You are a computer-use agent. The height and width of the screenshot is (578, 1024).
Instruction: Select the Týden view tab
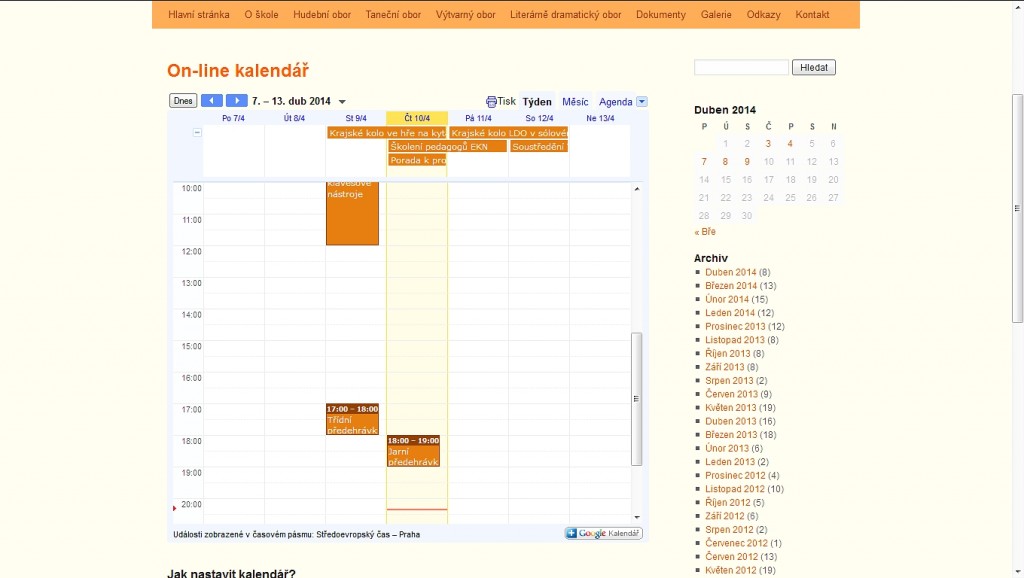click(x=537, y=102)
